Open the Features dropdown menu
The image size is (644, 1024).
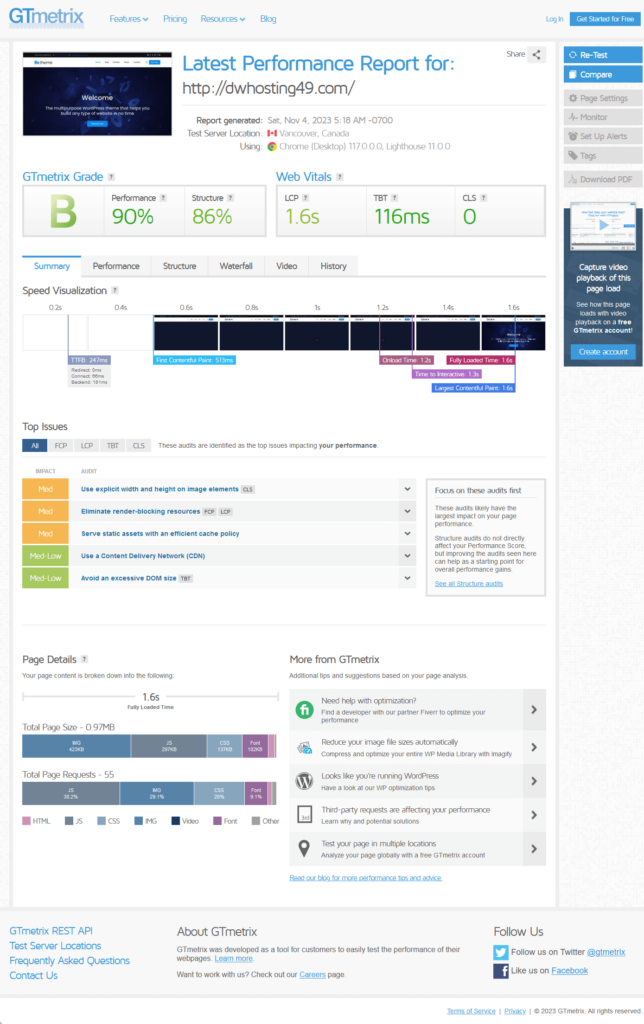[x=129, y=19]
